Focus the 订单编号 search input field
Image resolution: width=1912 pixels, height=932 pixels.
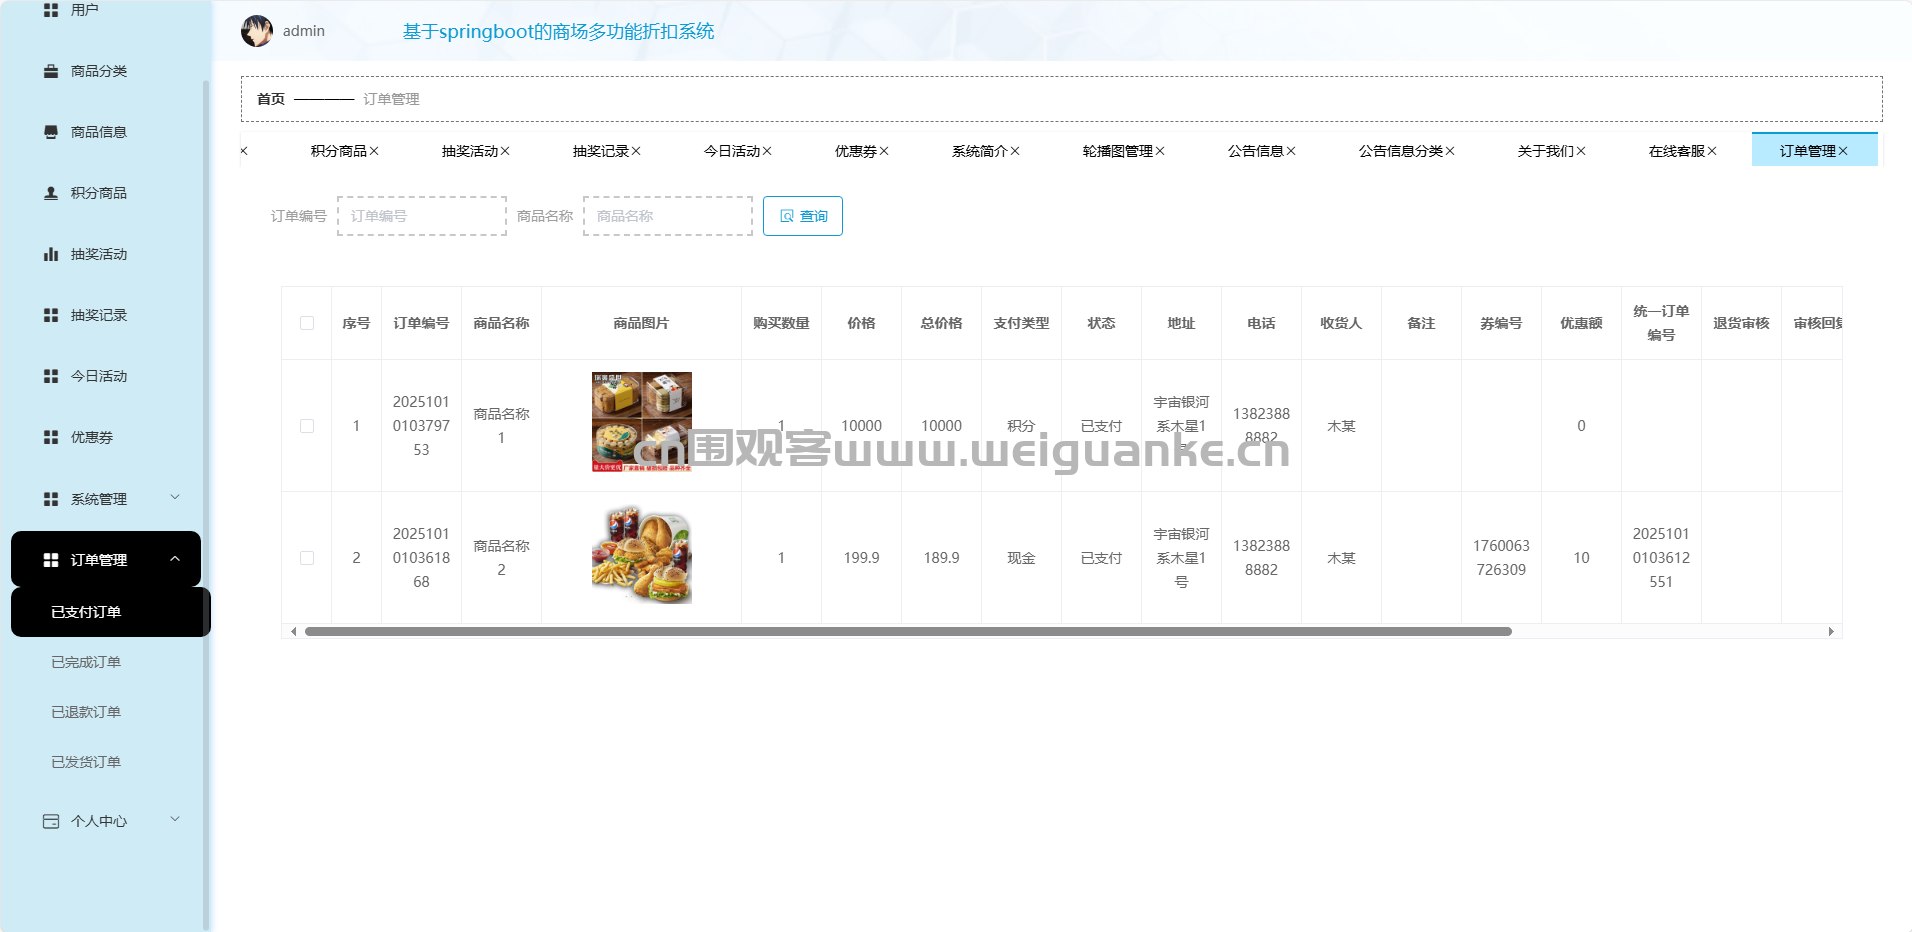[x=422, y=216]
